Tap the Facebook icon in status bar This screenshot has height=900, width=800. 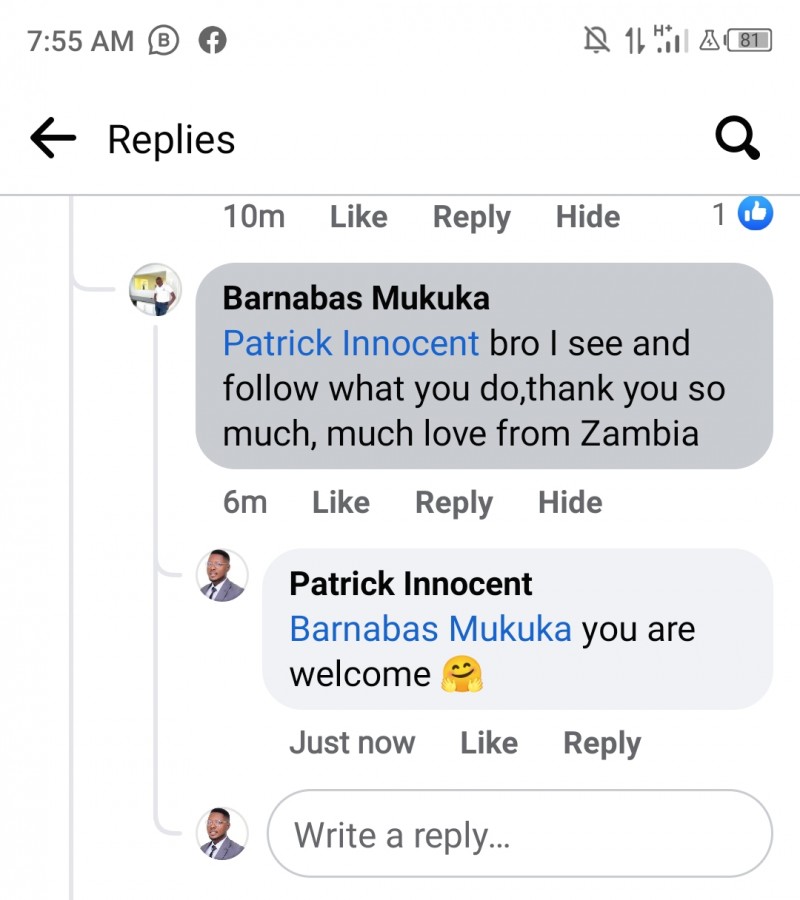212,41
